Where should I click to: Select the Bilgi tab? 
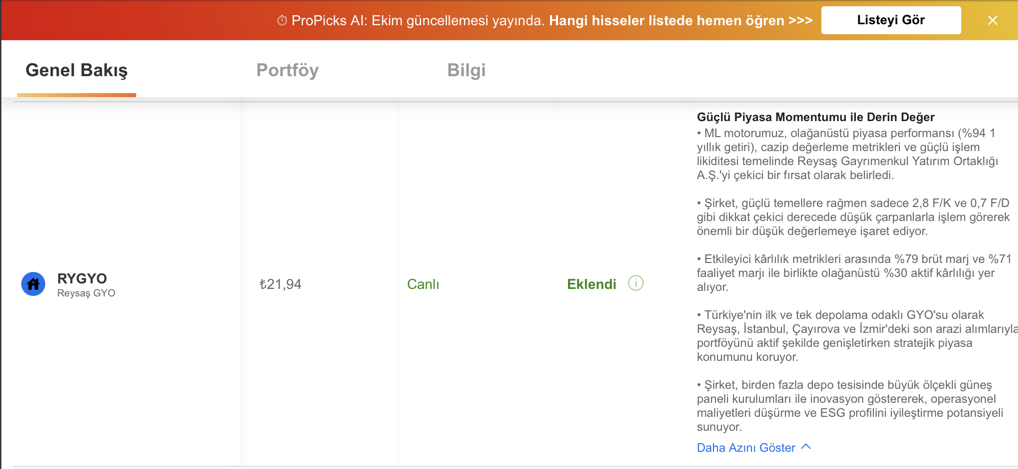tap(466, 70)
